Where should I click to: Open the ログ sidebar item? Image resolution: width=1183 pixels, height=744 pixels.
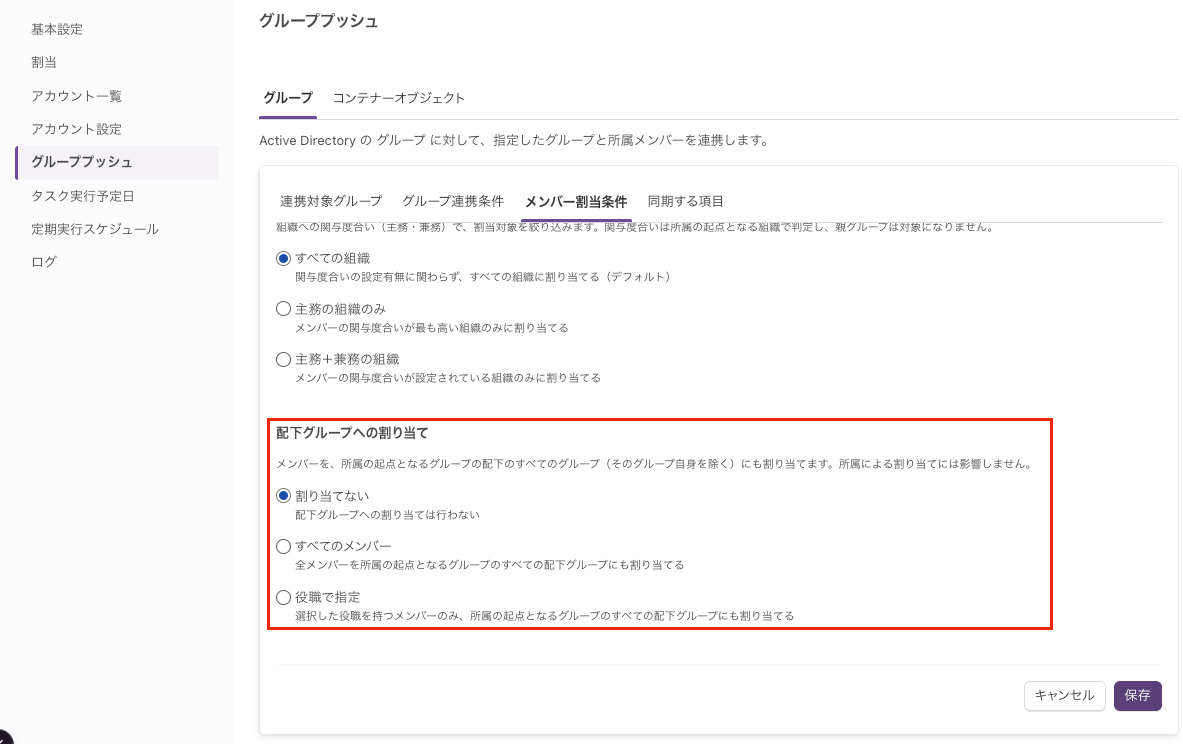tap(44, 262)
